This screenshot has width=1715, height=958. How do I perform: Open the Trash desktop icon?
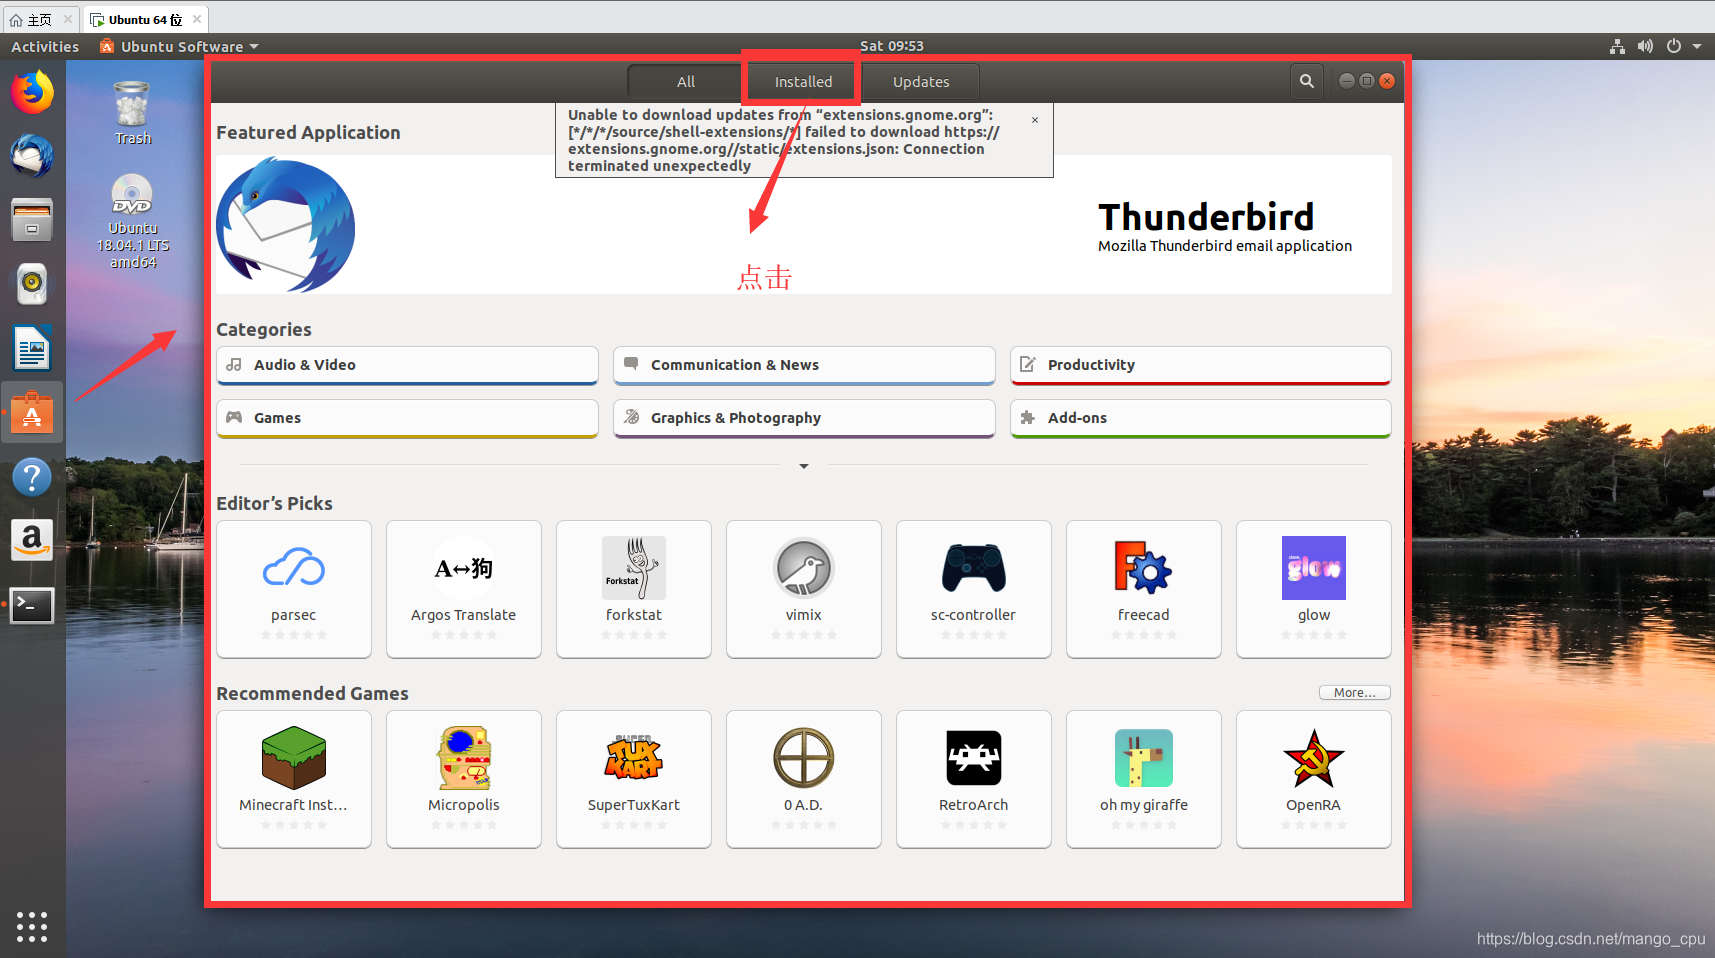(132, 113)
